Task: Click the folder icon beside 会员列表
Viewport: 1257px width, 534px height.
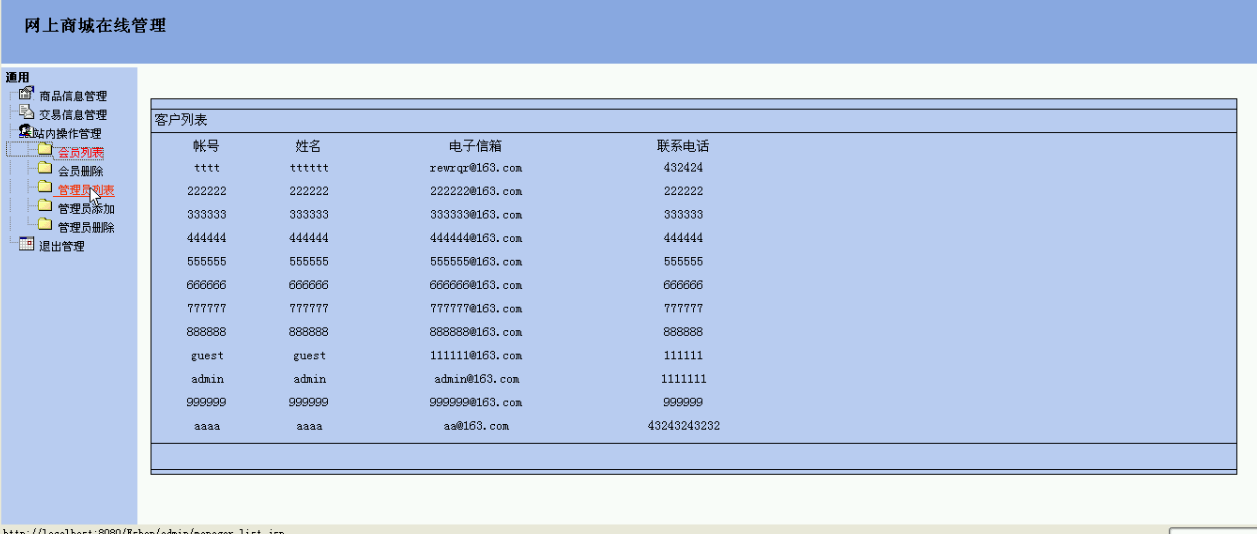Action: click(x=45, y=150)
